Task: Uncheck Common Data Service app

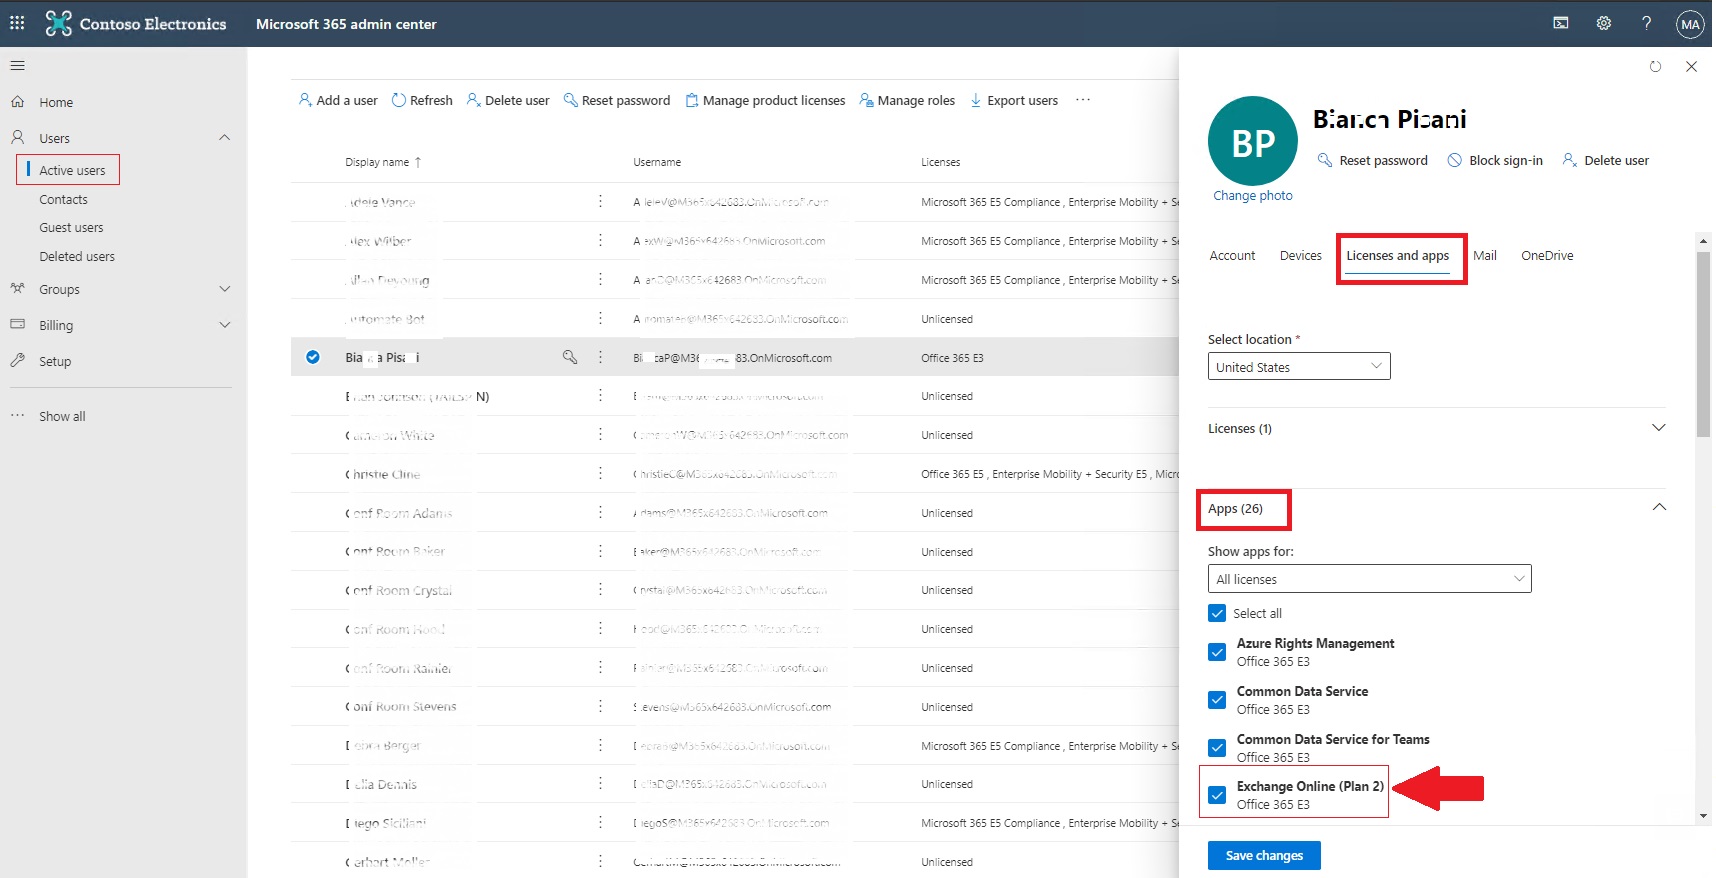Action: [1217, 700]
